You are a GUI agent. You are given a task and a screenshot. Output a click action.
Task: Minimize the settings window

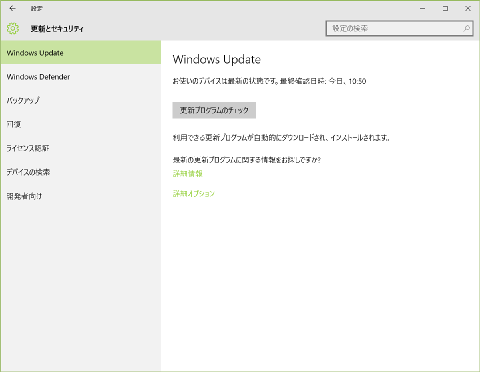[x=423, y=9]
